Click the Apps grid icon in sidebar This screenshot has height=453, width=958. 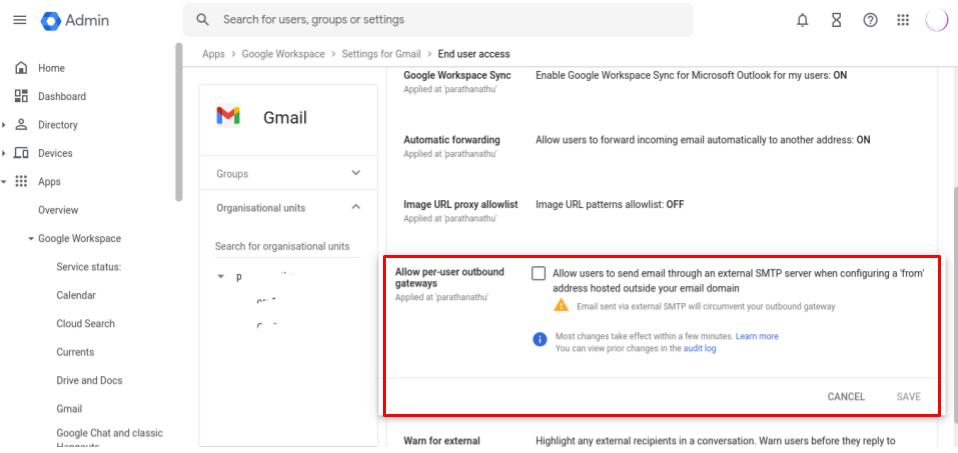click(x=21, y=182)
